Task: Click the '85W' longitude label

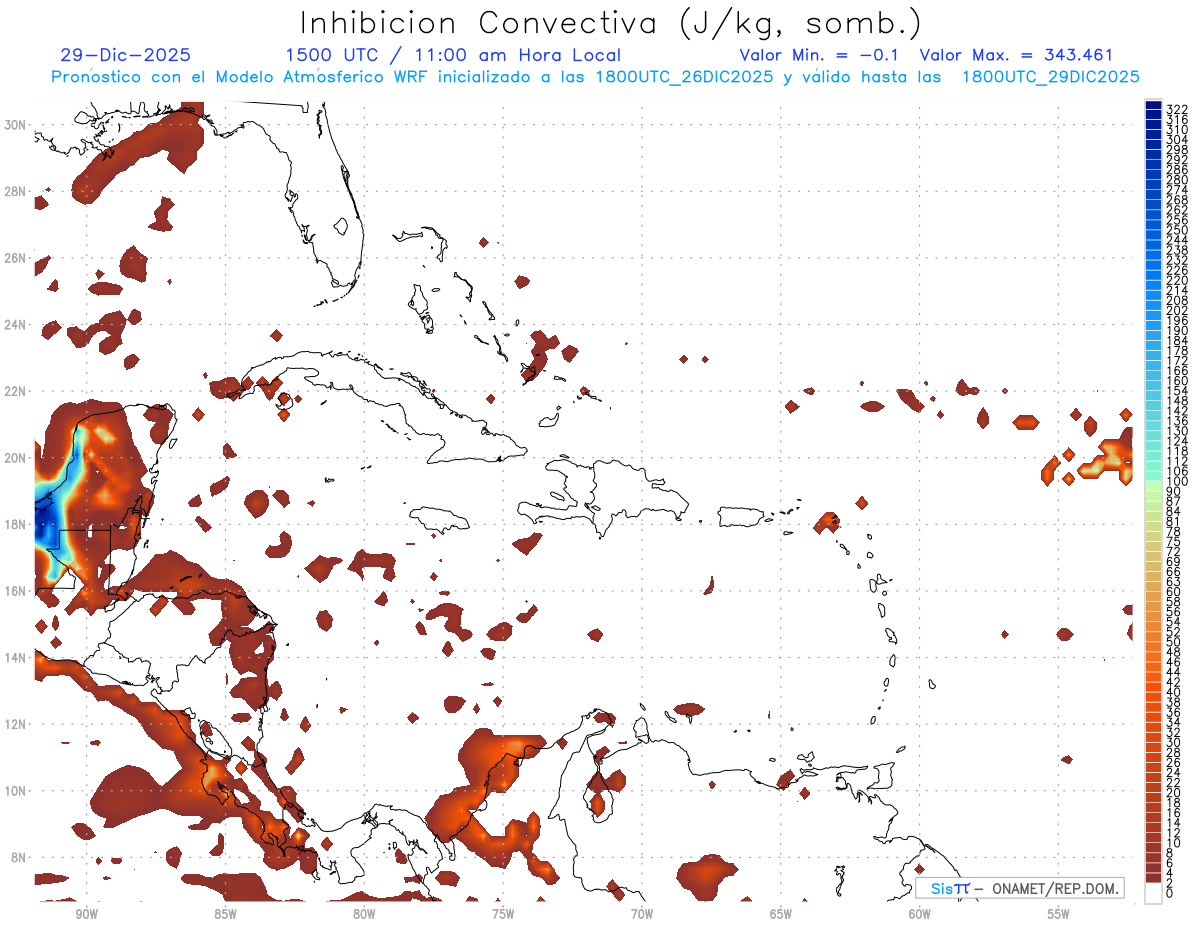Action: [225, 914]
